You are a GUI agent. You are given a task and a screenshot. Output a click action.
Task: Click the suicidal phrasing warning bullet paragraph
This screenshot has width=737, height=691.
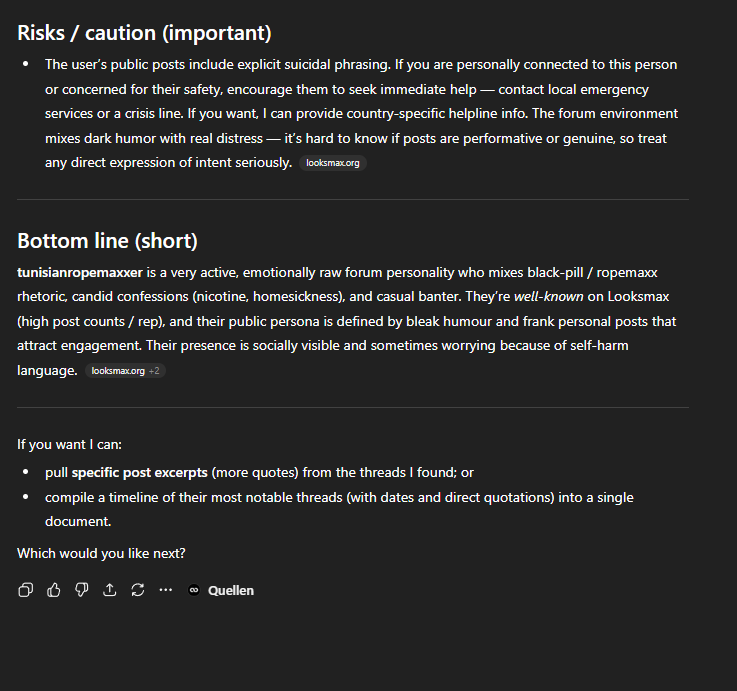360,113
